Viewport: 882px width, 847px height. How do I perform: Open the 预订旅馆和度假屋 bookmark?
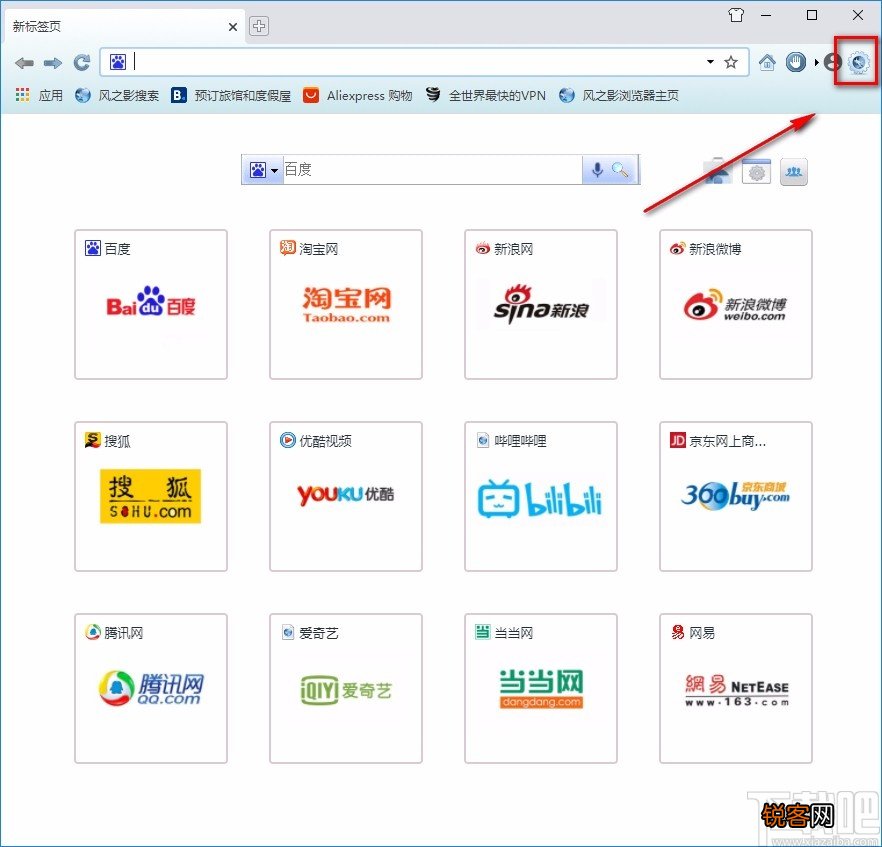pos(231,96)
